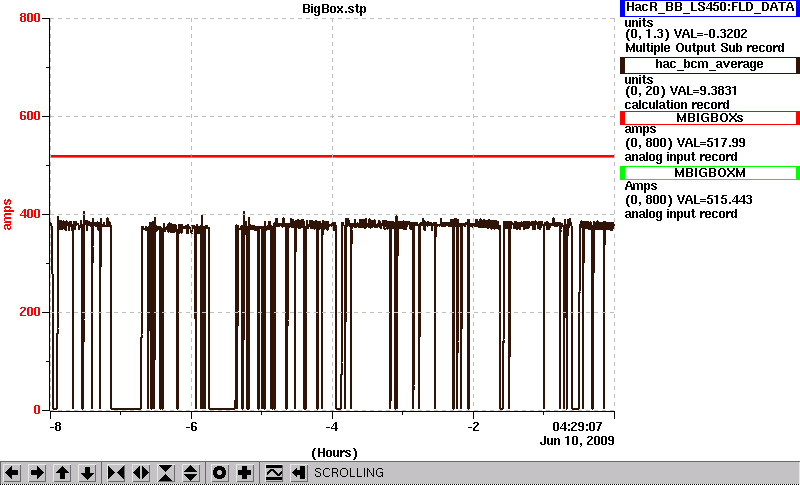
Task: Click the return-arrow scroll mode icon
Action: click(x=298, y=473)
